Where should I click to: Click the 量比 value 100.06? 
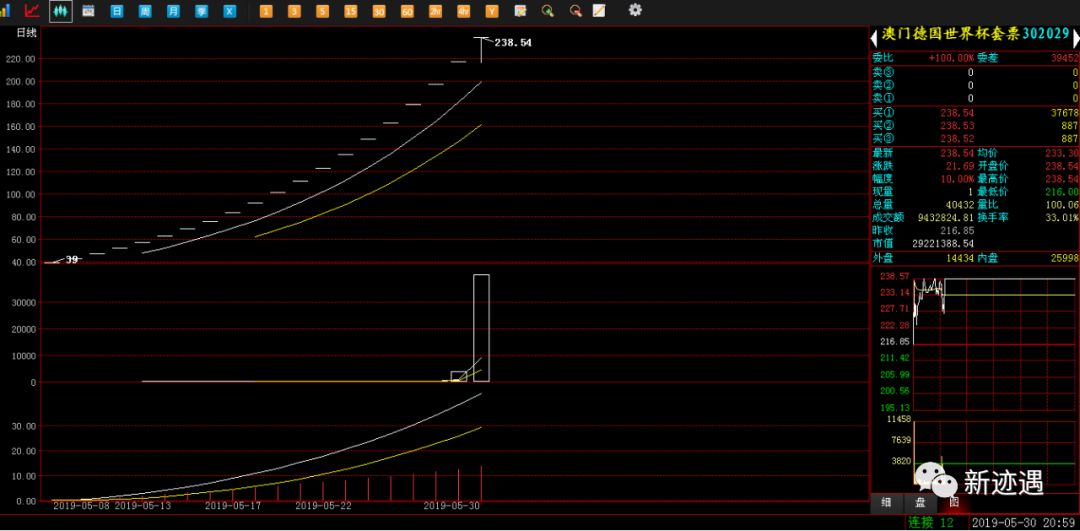(1061, 205)
